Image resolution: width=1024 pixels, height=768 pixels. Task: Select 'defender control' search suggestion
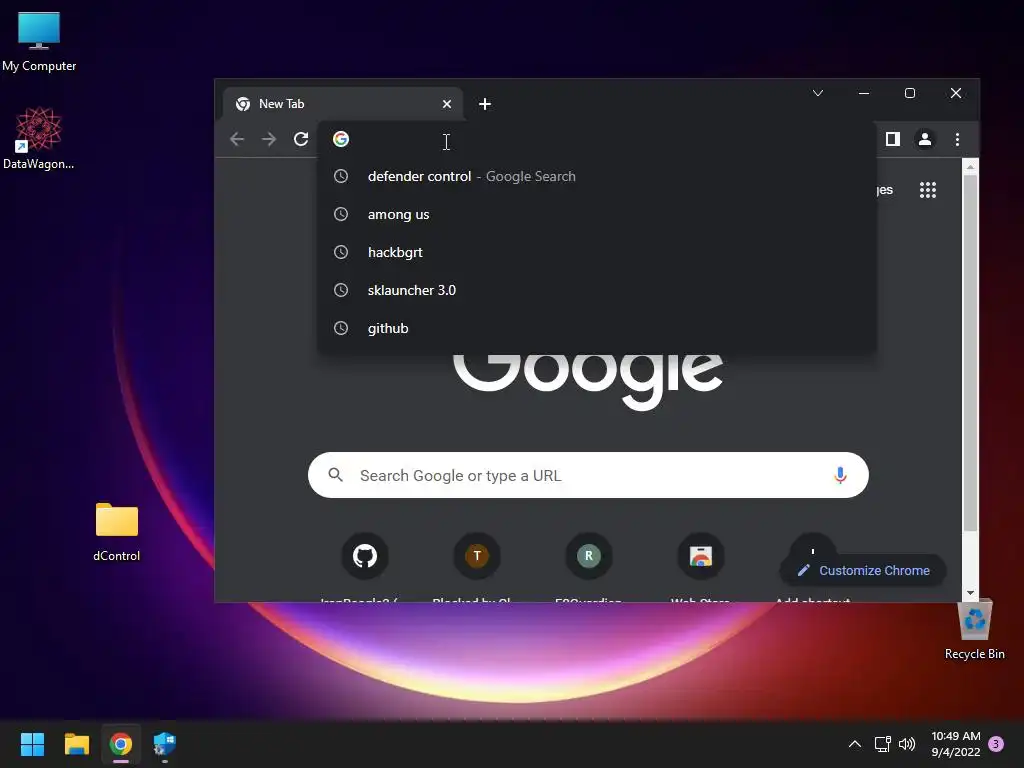[597, 176]
